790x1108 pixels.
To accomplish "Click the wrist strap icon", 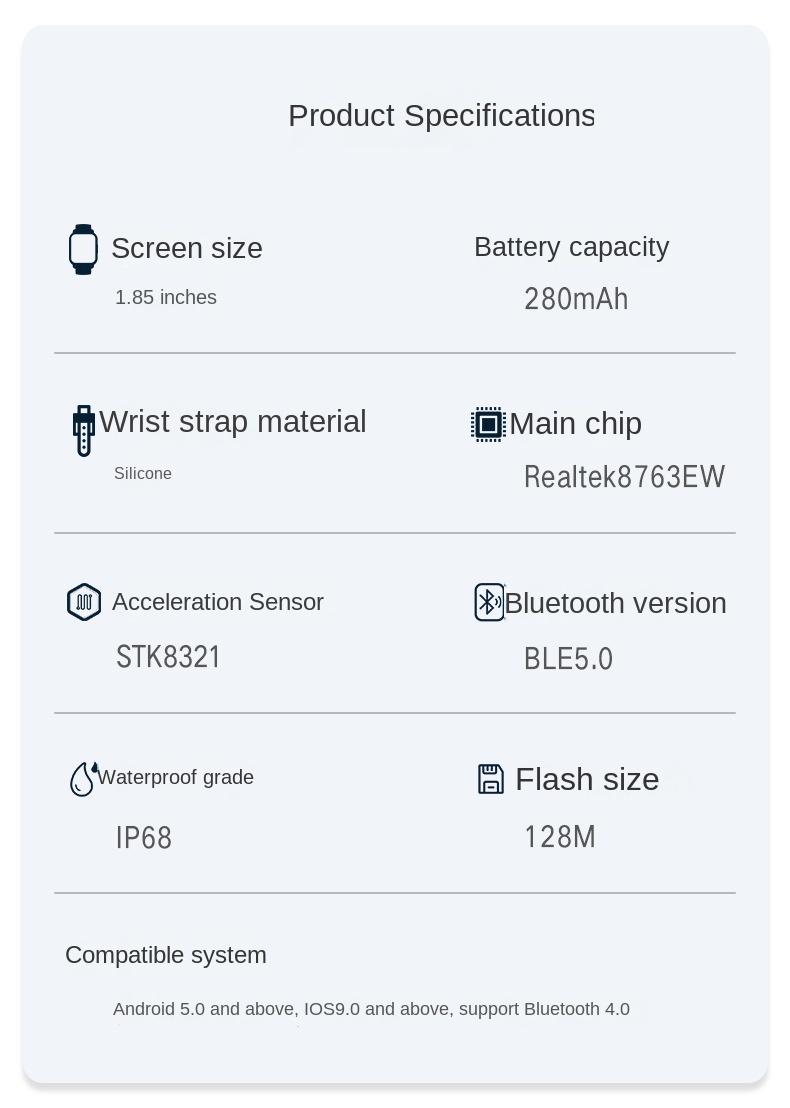I will tap(84, 430).
